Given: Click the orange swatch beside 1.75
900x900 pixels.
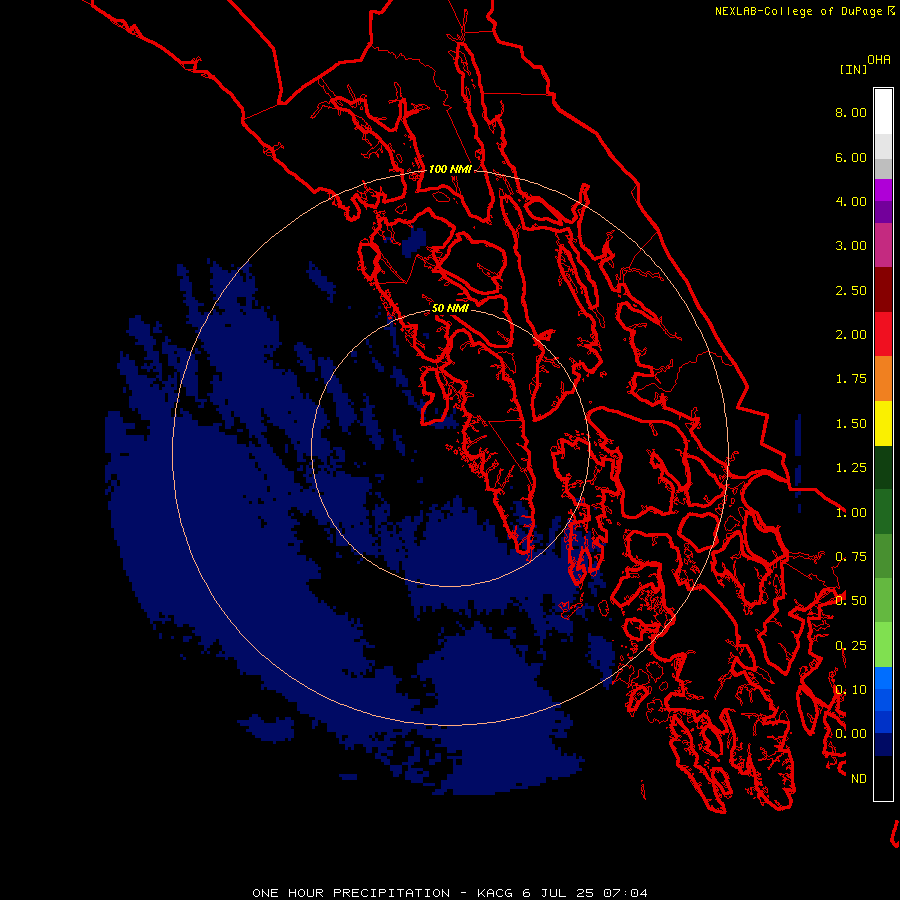Looking at the screenshot, I should 883,379.
